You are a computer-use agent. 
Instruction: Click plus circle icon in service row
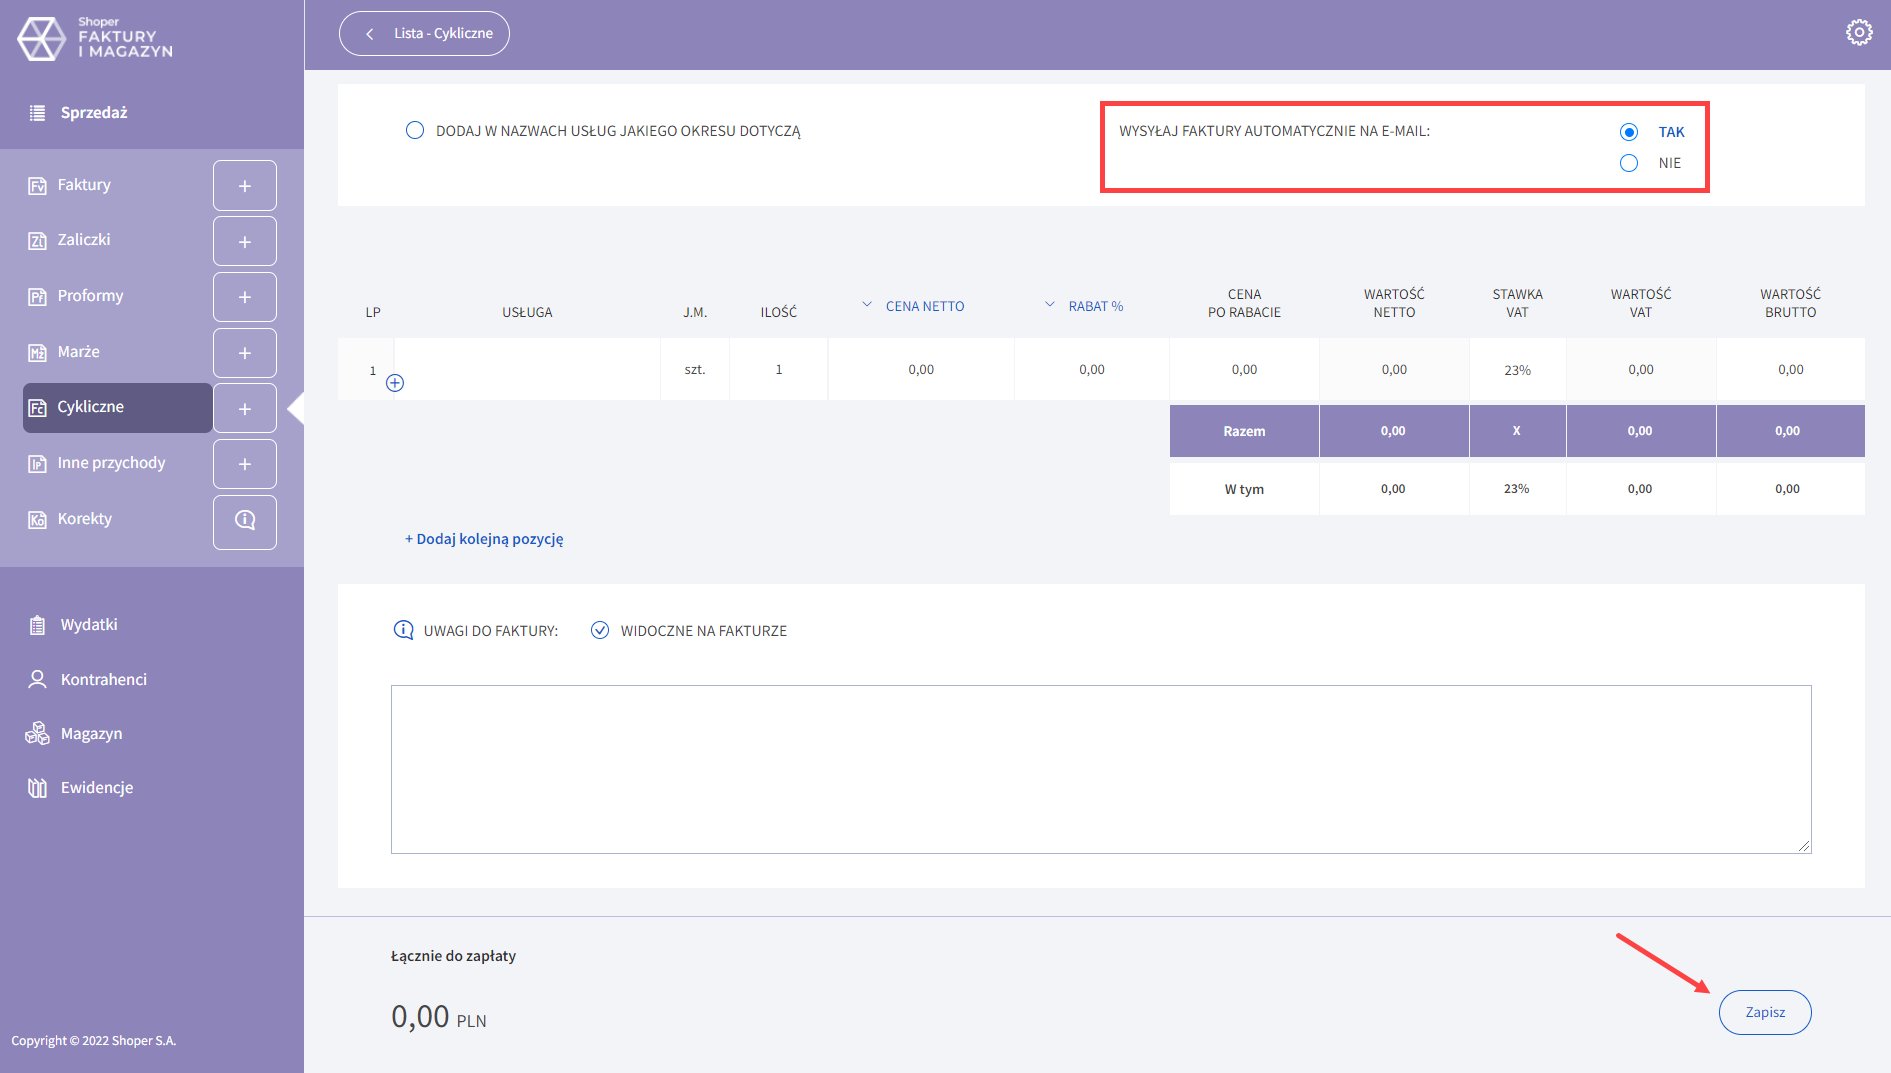click(x=395, y=383)
